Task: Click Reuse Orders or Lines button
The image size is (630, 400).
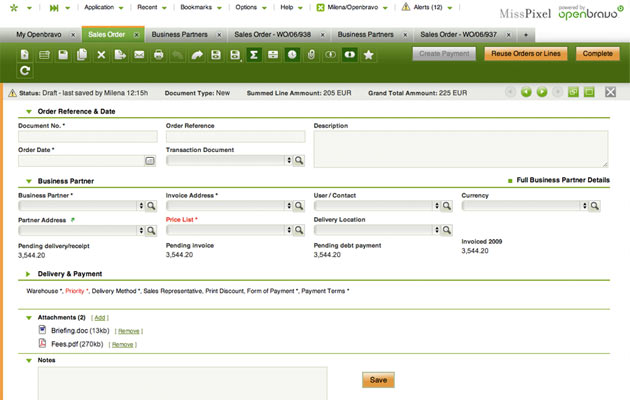Action: point(526,53)
